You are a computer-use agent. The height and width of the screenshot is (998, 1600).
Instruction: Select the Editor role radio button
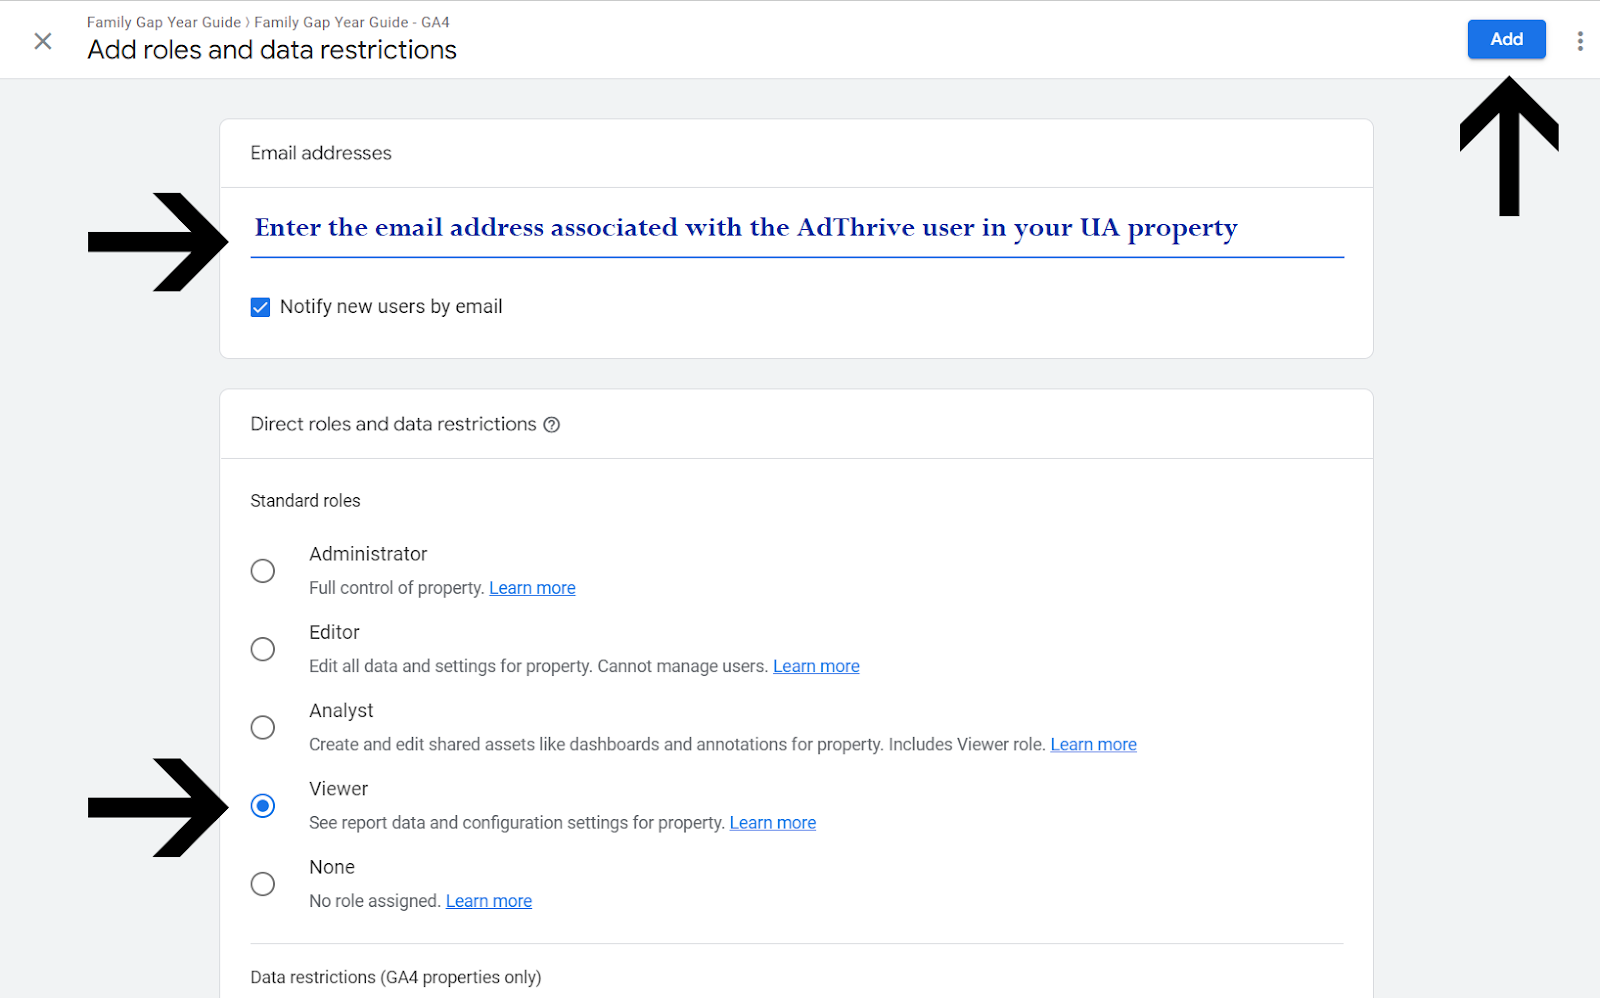coord(263,649)
